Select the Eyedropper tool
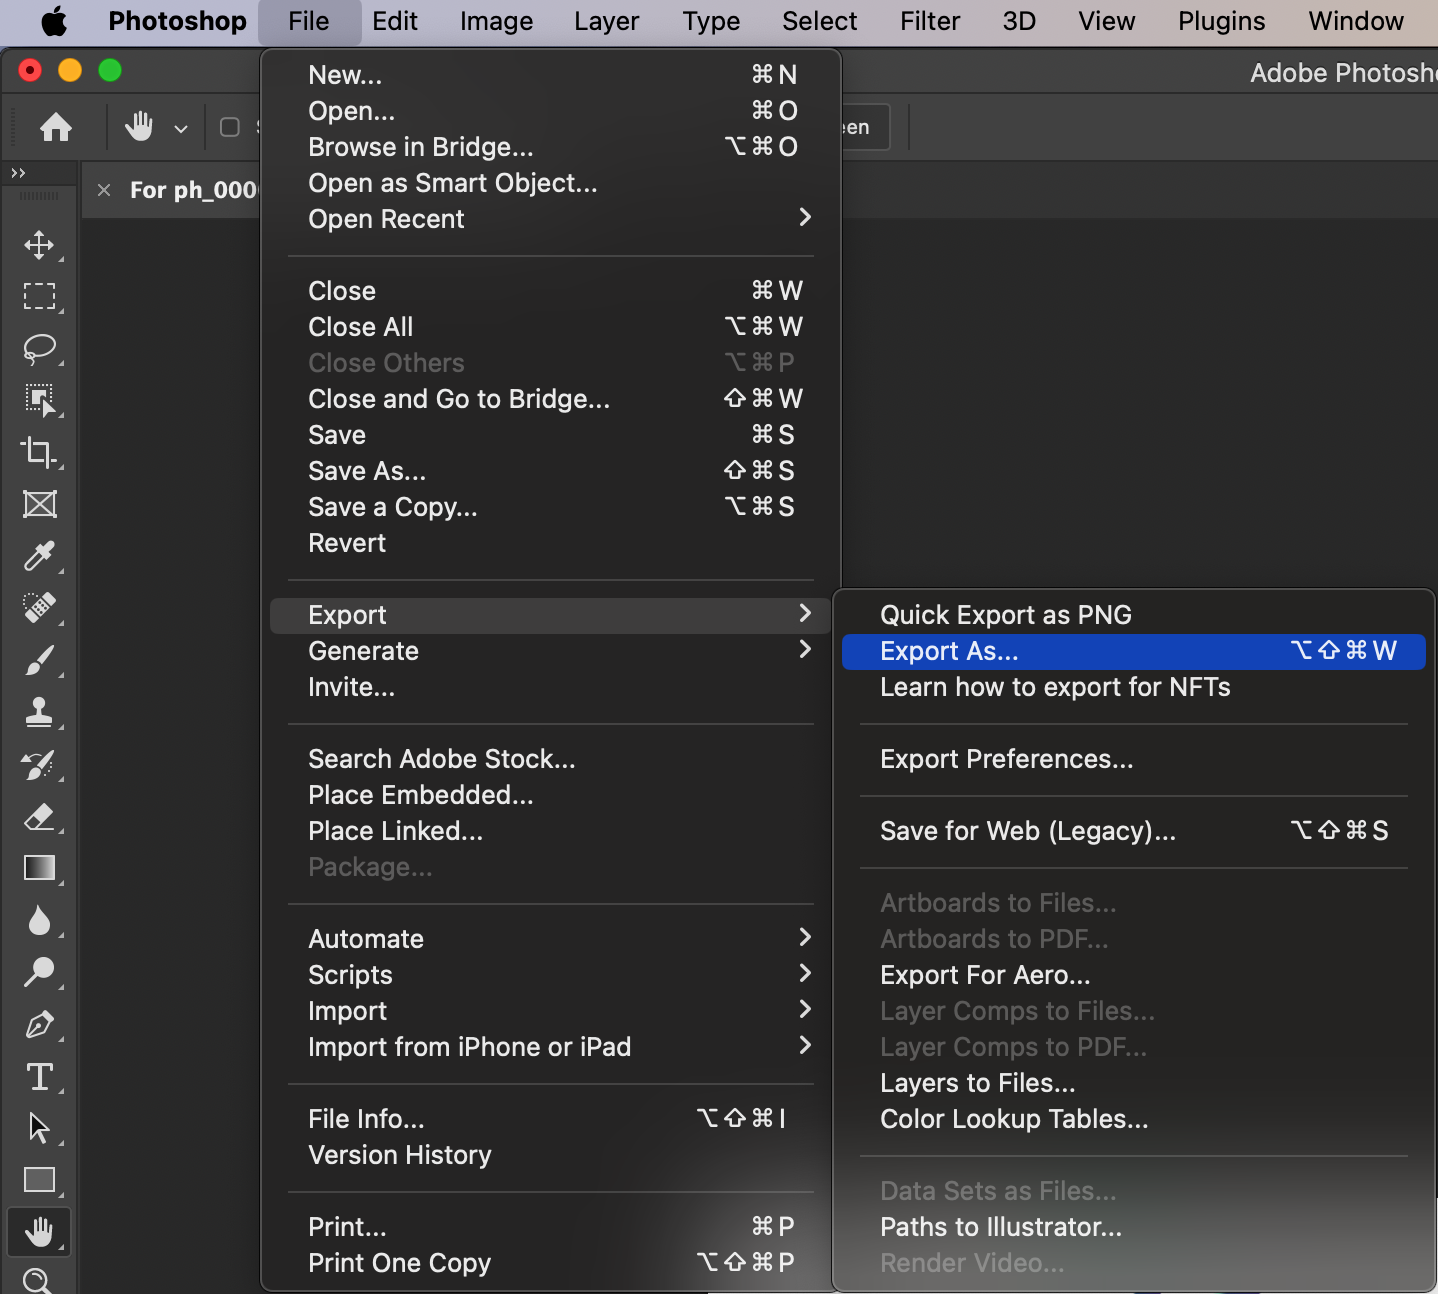The height and width of the screenshot is (1294, 1438). pyautogui.click(x=39, y=556)
